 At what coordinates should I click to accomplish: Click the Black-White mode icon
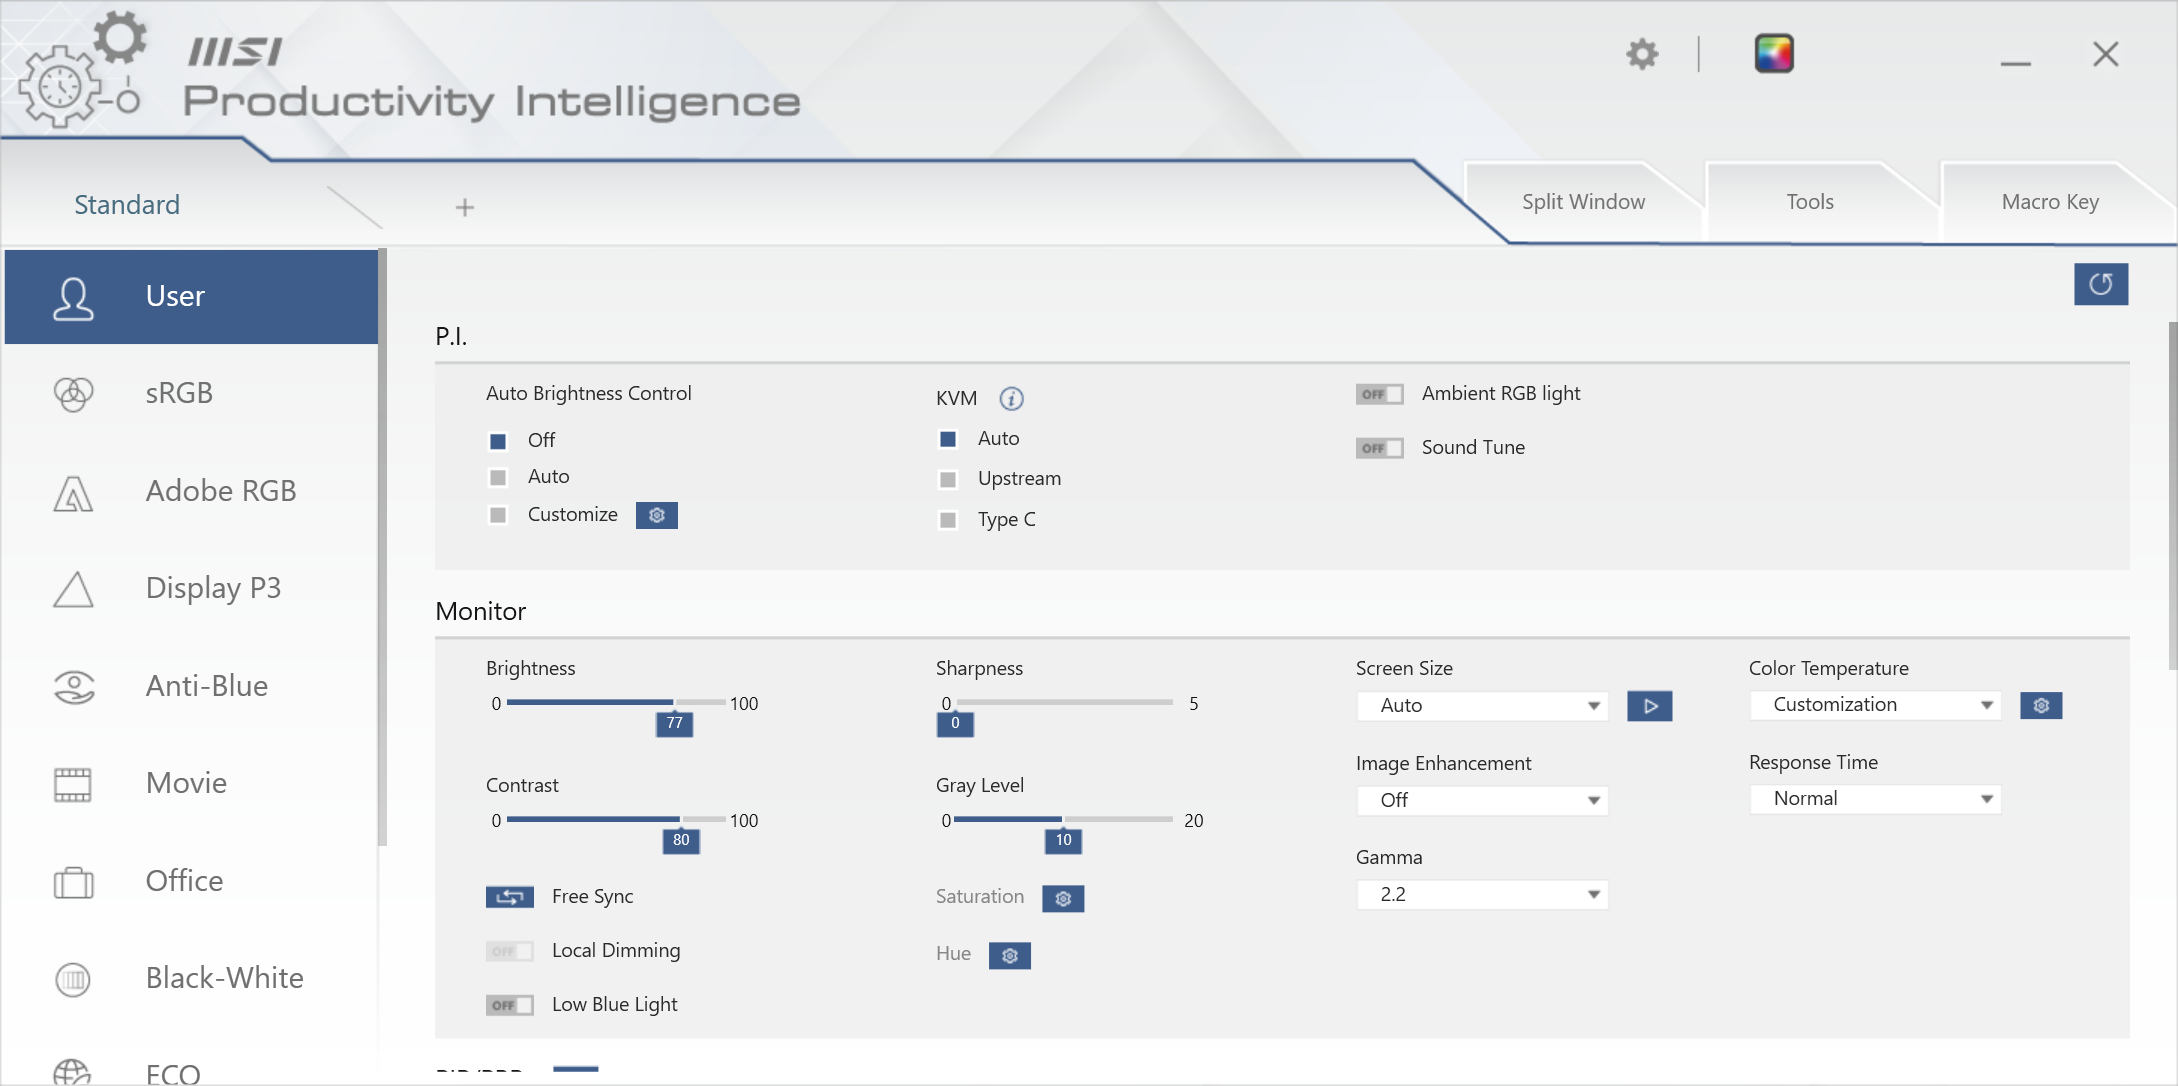tap(73, 979)
